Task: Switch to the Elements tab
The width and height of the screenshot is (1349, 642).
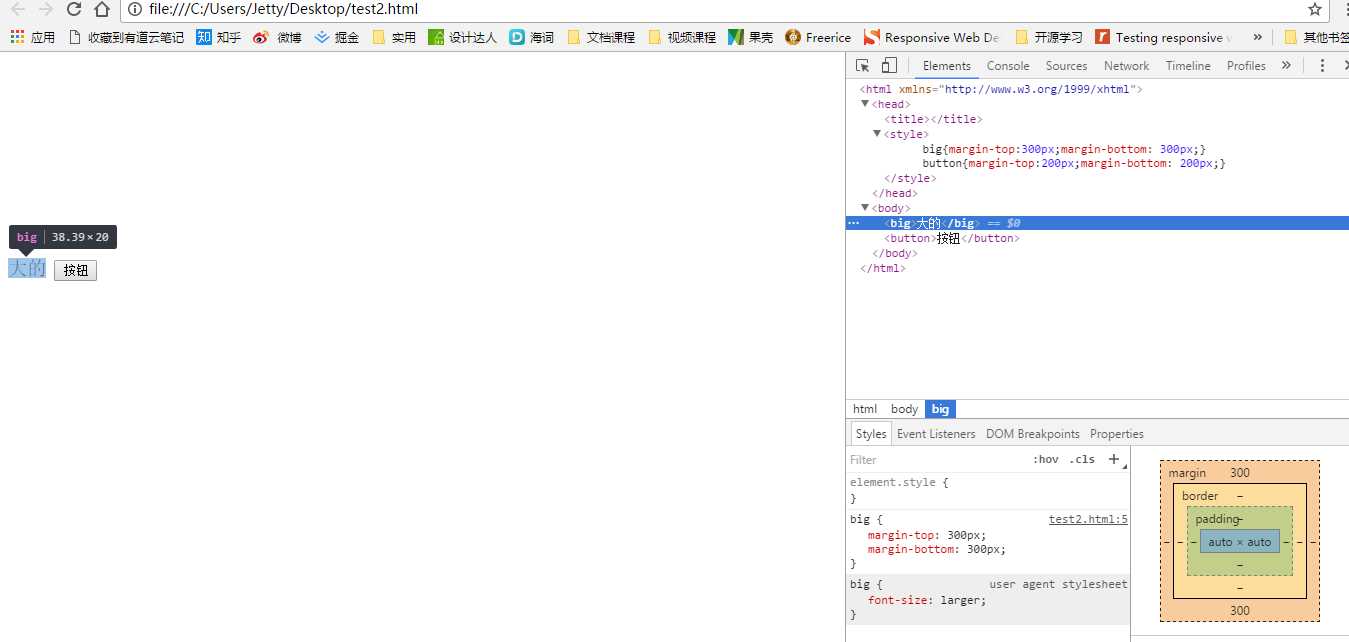Action: pos(947,66)
